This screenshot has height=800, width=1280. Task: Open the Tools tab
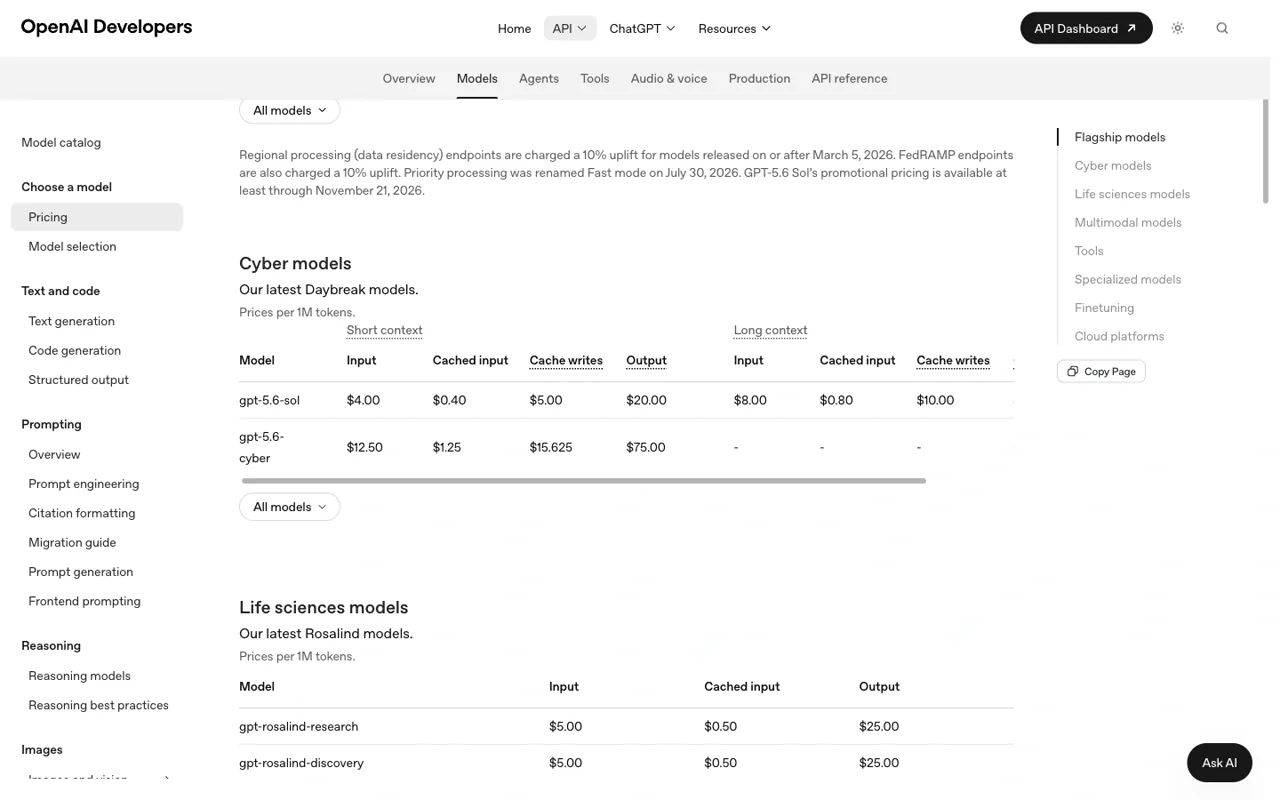[595, 78]
